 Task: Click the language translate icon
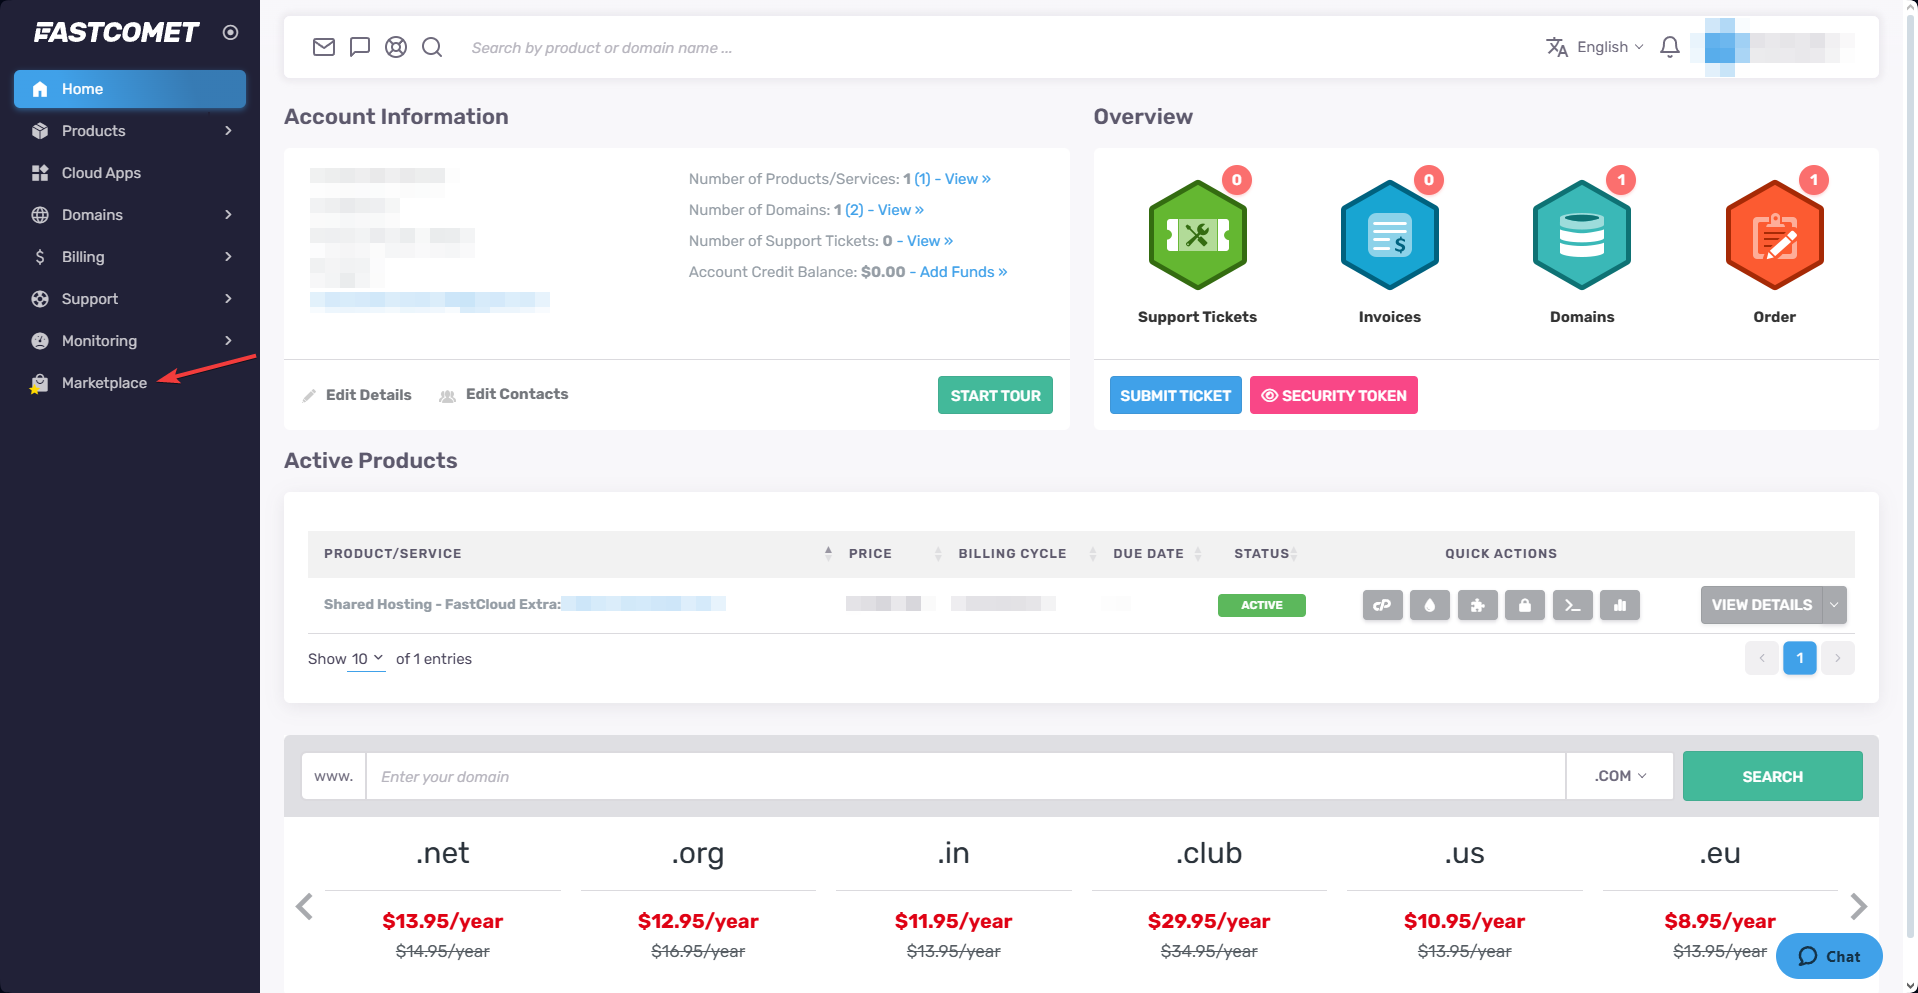[1557, 47]
